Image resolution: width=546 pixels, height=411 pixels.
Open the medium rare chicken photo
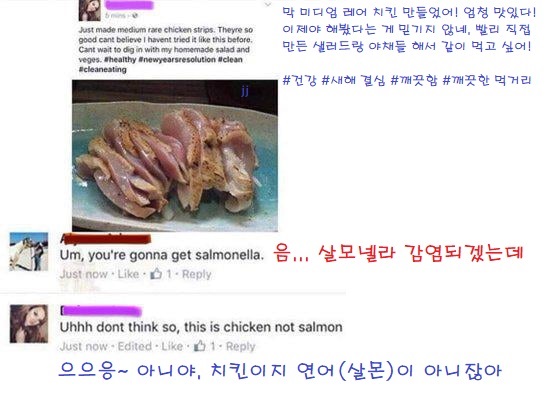[x=175, y=156]
